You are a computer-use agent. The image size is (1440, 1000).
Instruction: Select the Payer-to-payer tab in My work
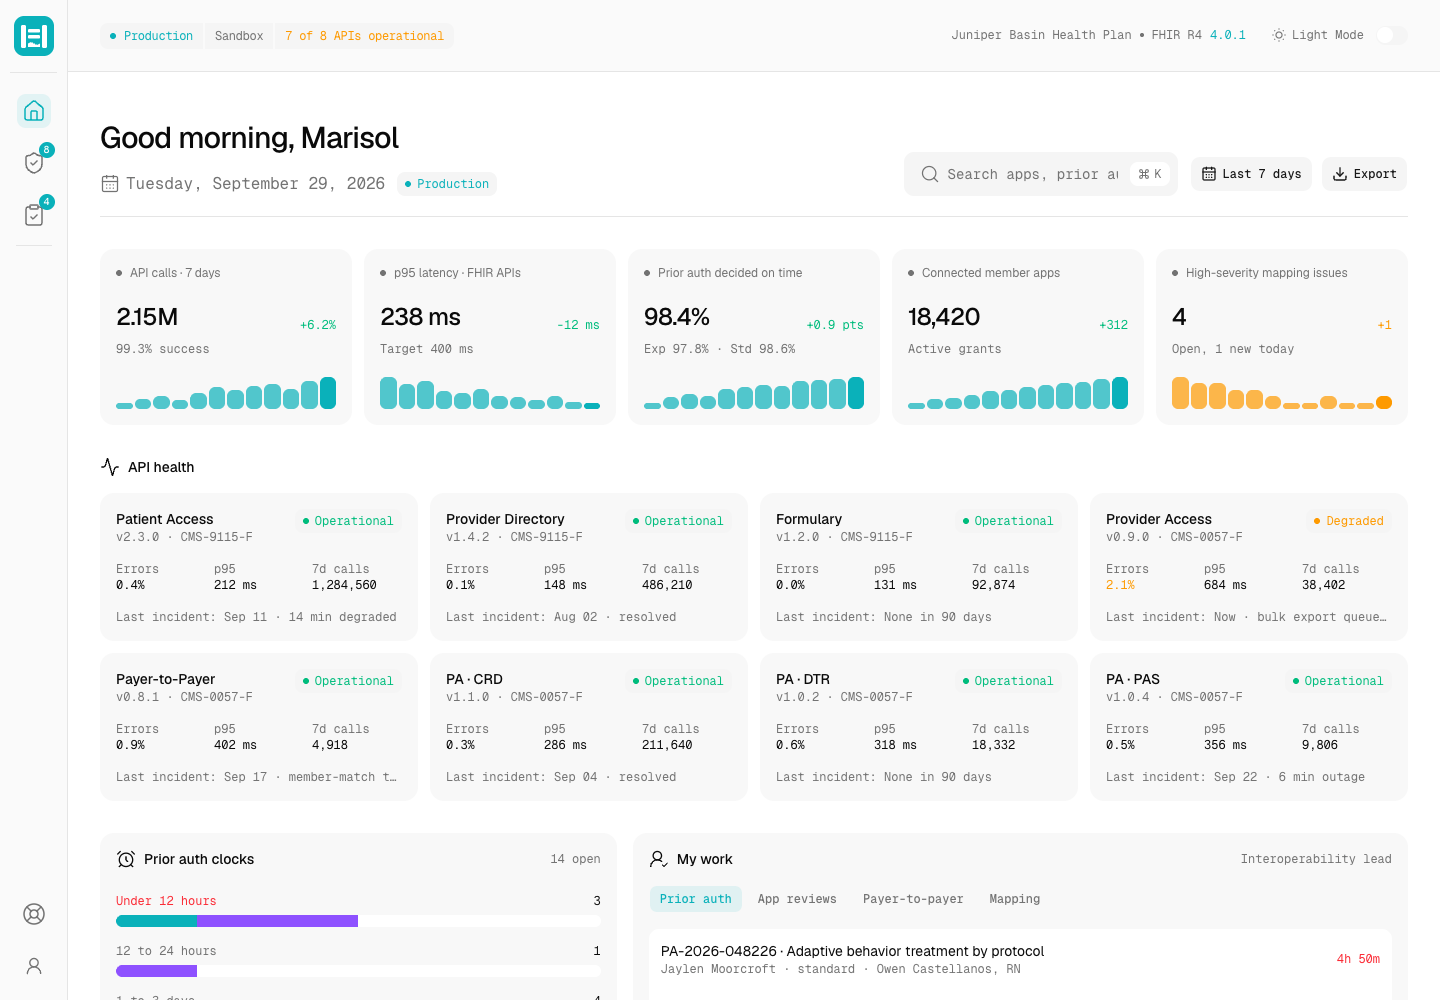pos(913,899)
